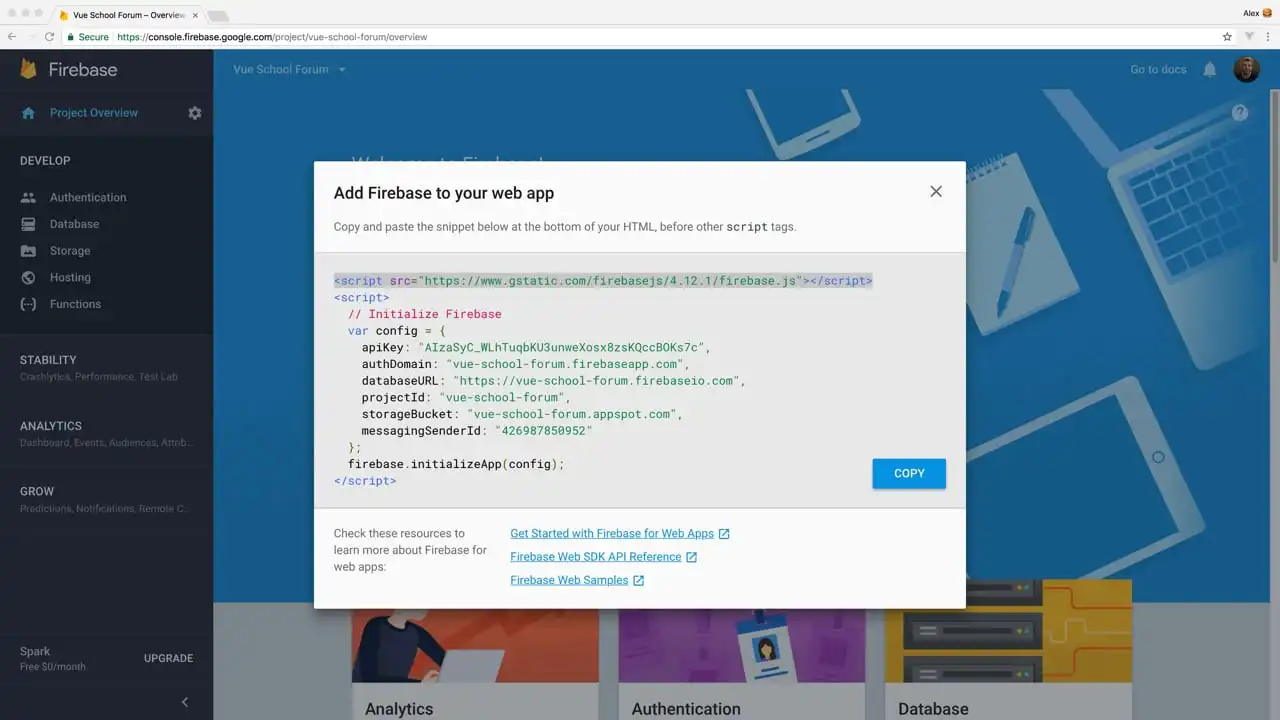This screenshot has width=1280, height=720.
Task: Expand the GROW sidebar group
Action: coord(106,499)
